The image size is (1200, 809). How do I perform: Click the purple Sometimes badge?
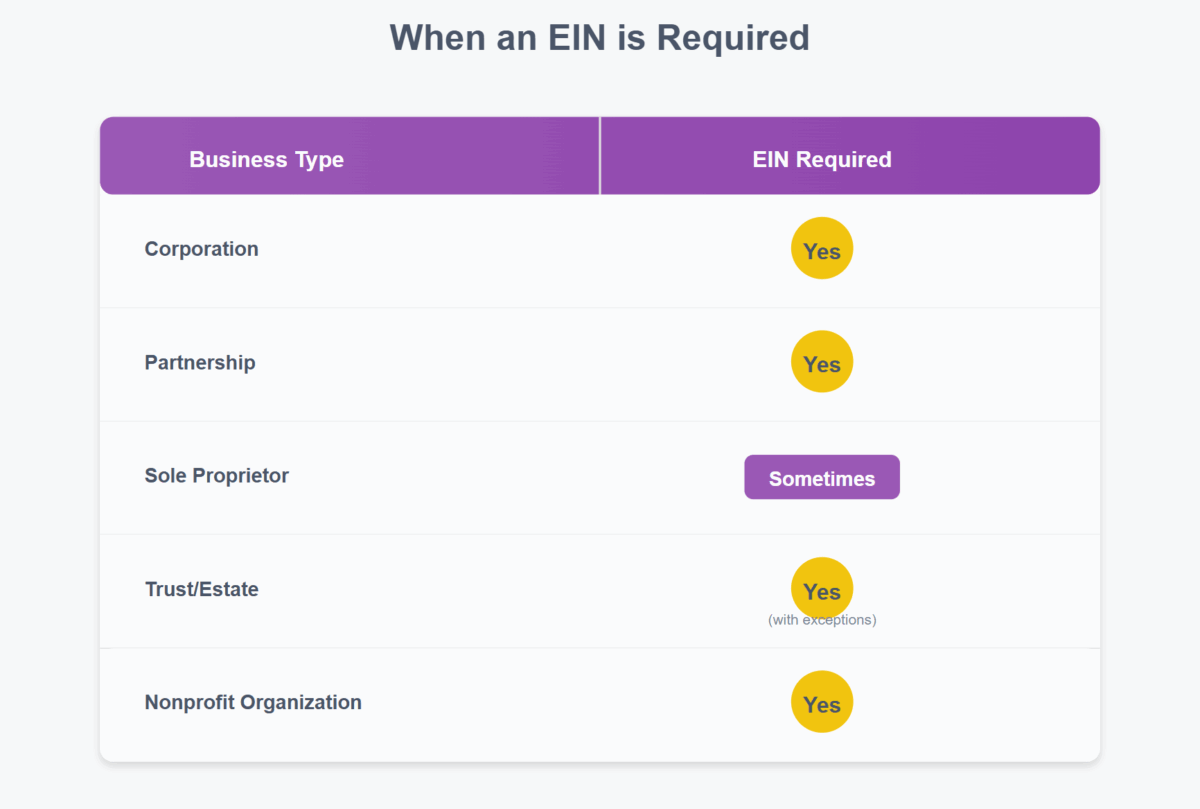(x=822, y=478)
